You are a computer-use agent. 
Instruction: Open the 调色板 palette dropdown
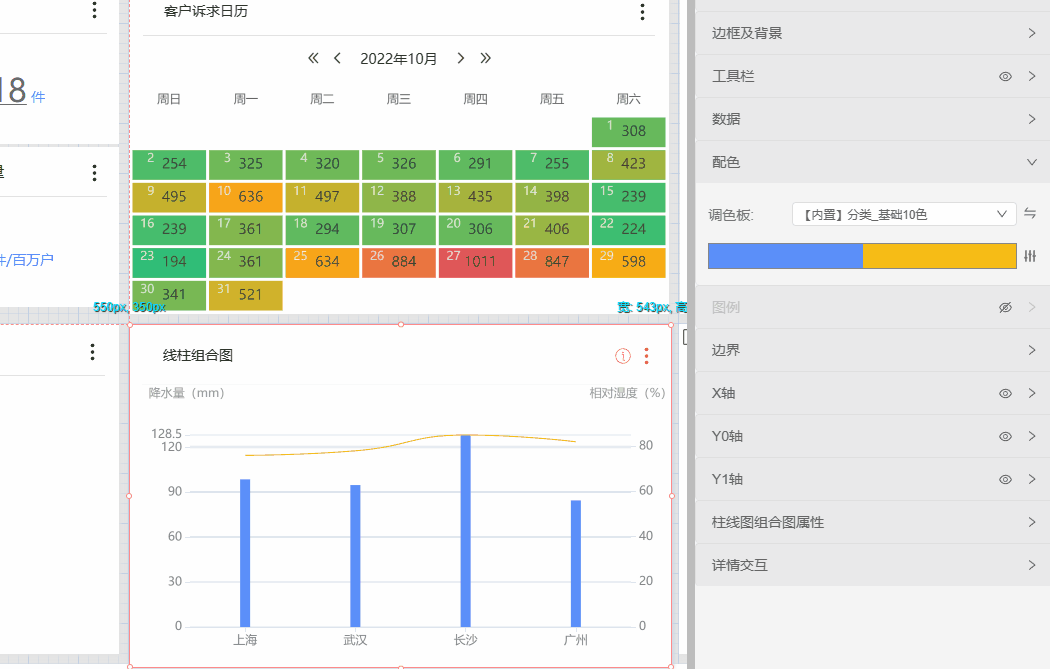point(903,214)
